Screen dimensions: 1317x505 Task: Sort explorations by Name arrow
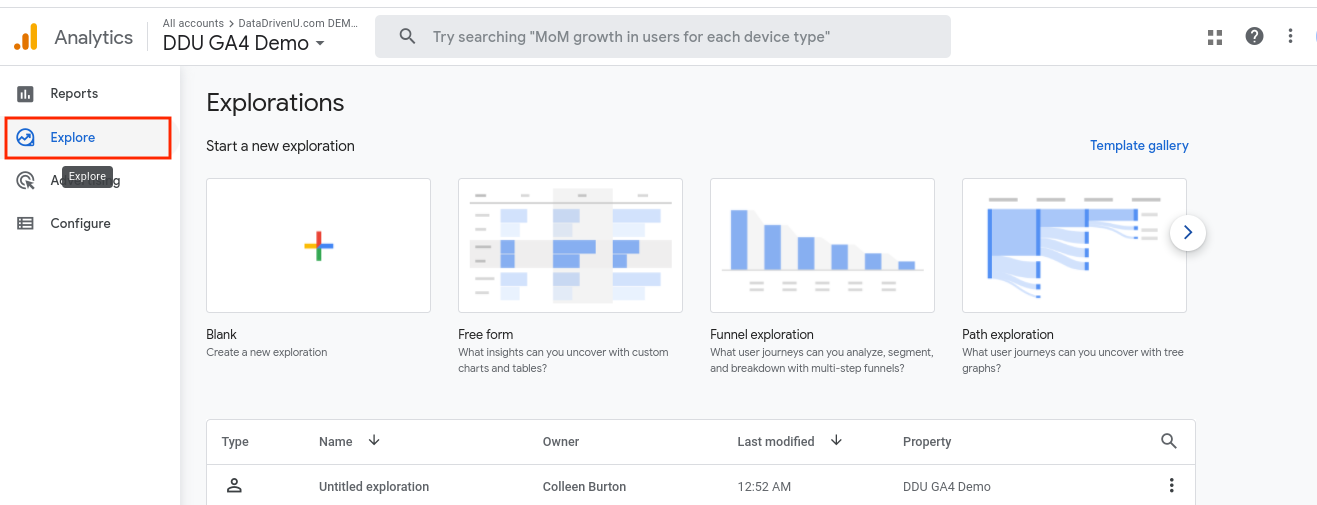pyautogui.click(x=374, y=440)
